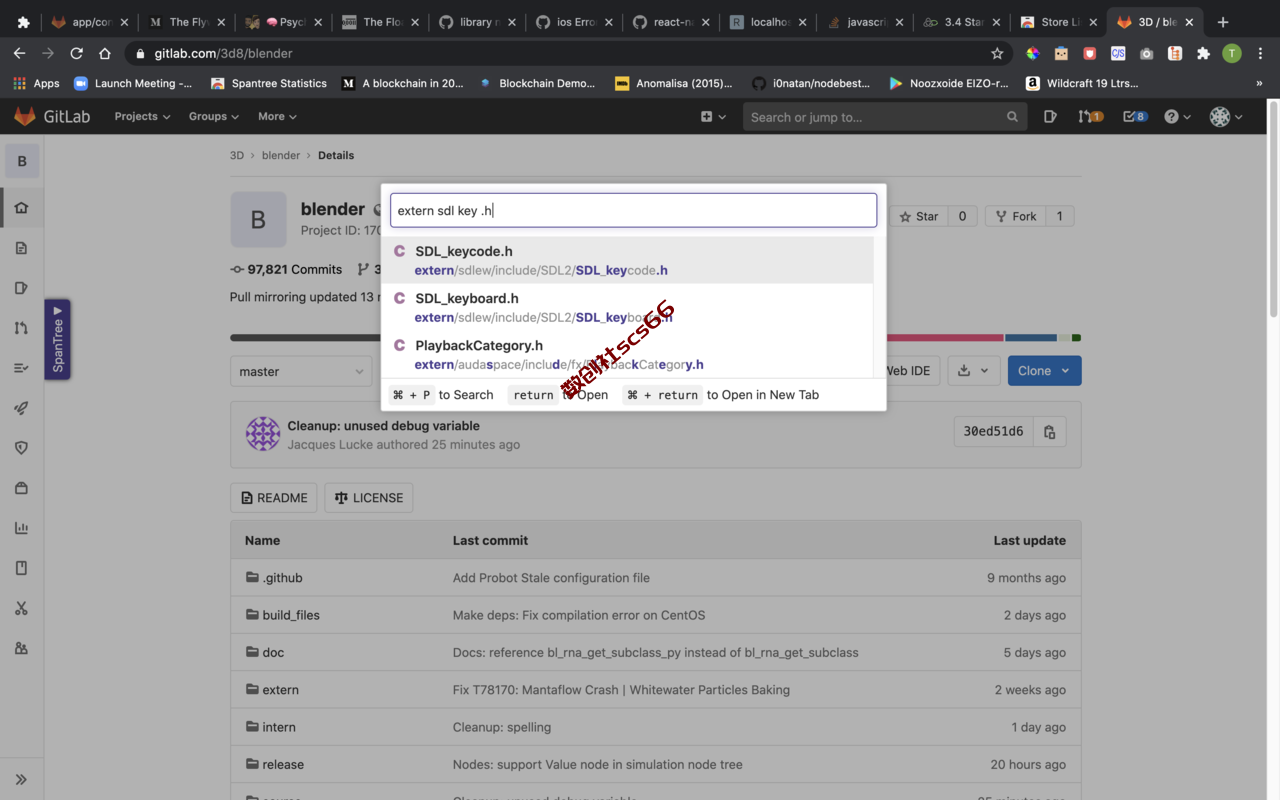Open the Clone dropdown
The image size is (1280, 800).
pos(1044,371)
